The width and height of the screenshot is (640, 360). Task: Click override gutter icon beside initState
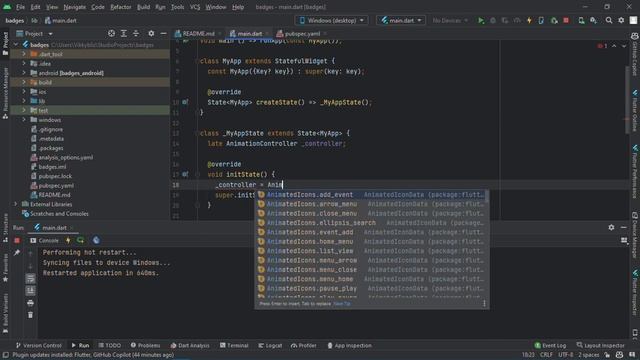(185, 174)
